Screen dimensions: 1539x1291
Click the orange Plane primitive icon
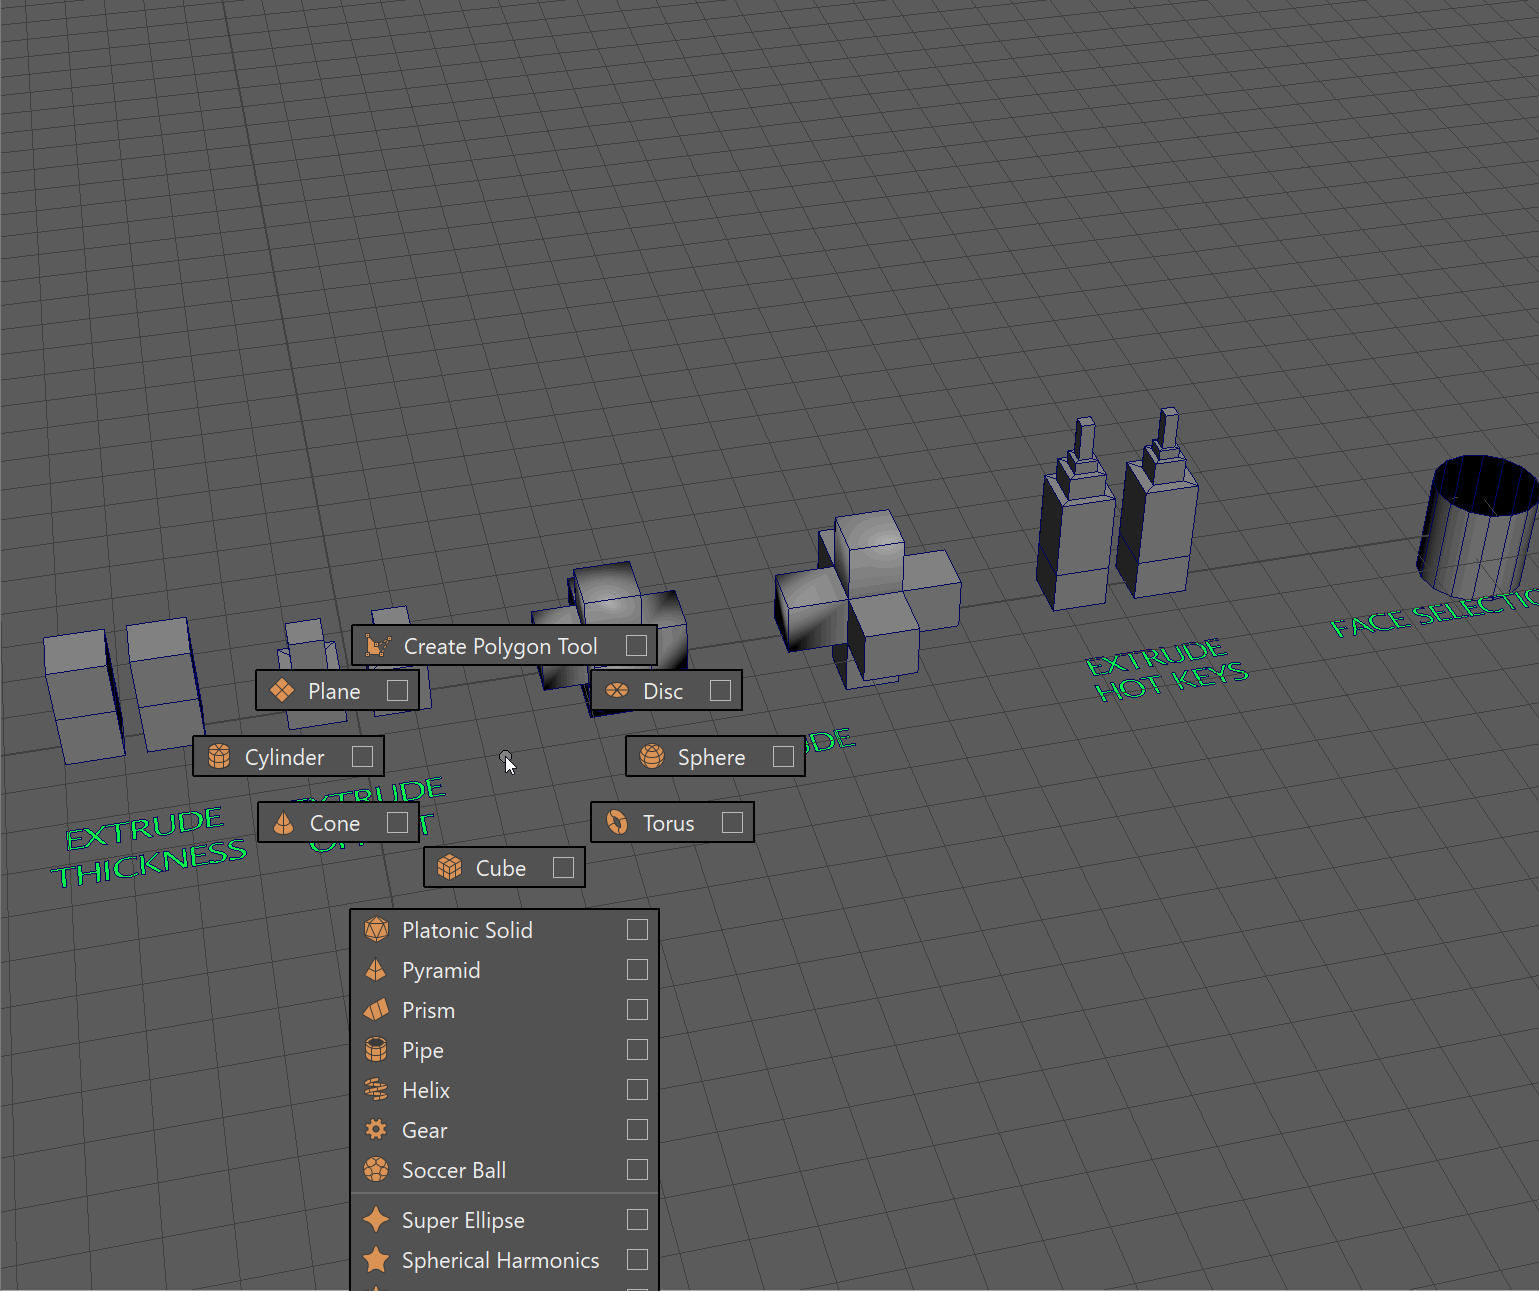[282, 691]
